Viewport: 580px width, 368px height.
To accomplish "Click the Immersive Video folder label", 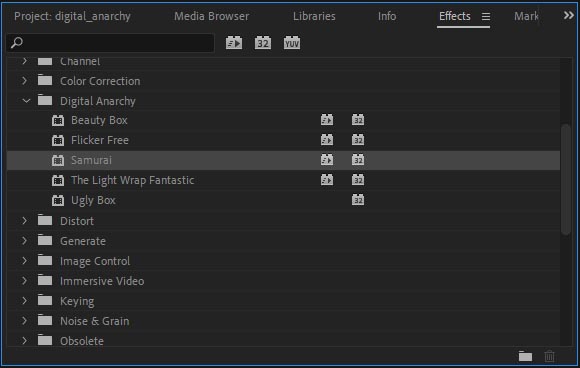I will (x=102, y=281).
